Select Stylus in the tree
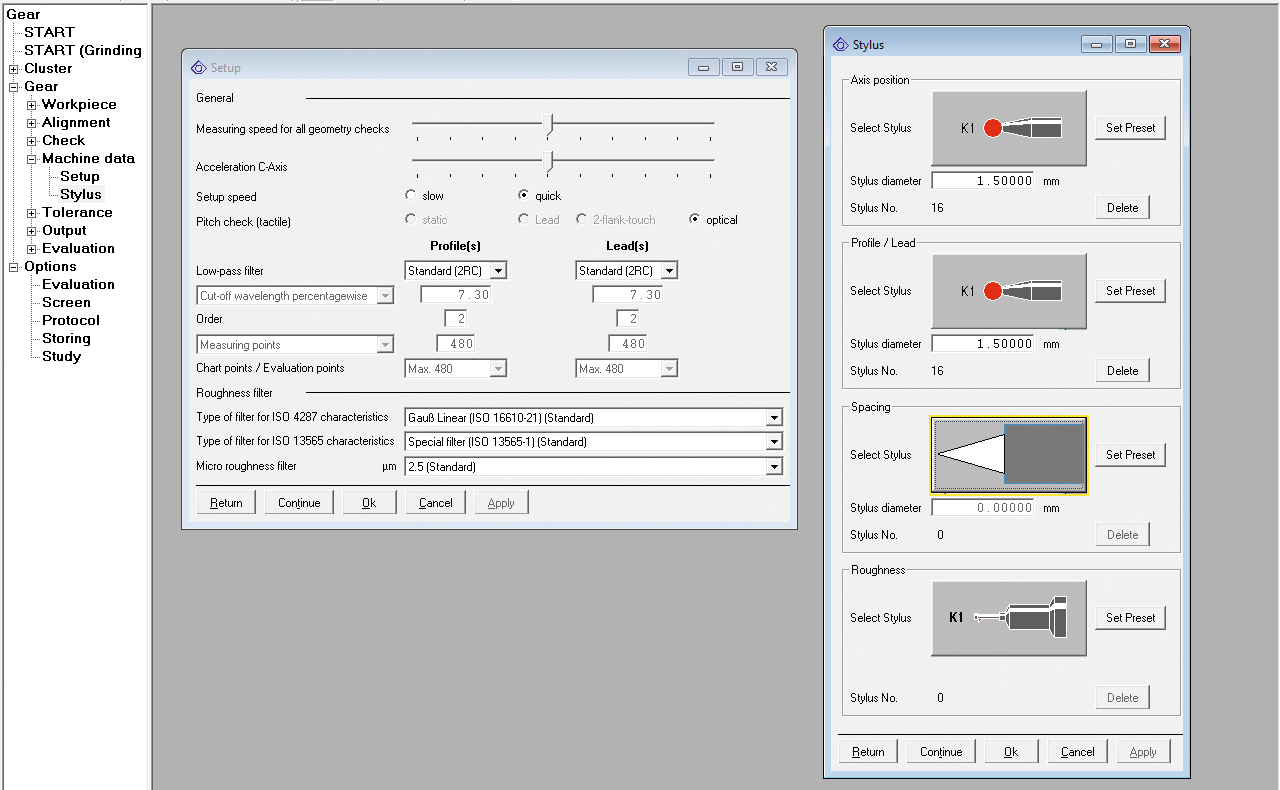This screenshot has height=790, width=1280. (x=81, y=194)
